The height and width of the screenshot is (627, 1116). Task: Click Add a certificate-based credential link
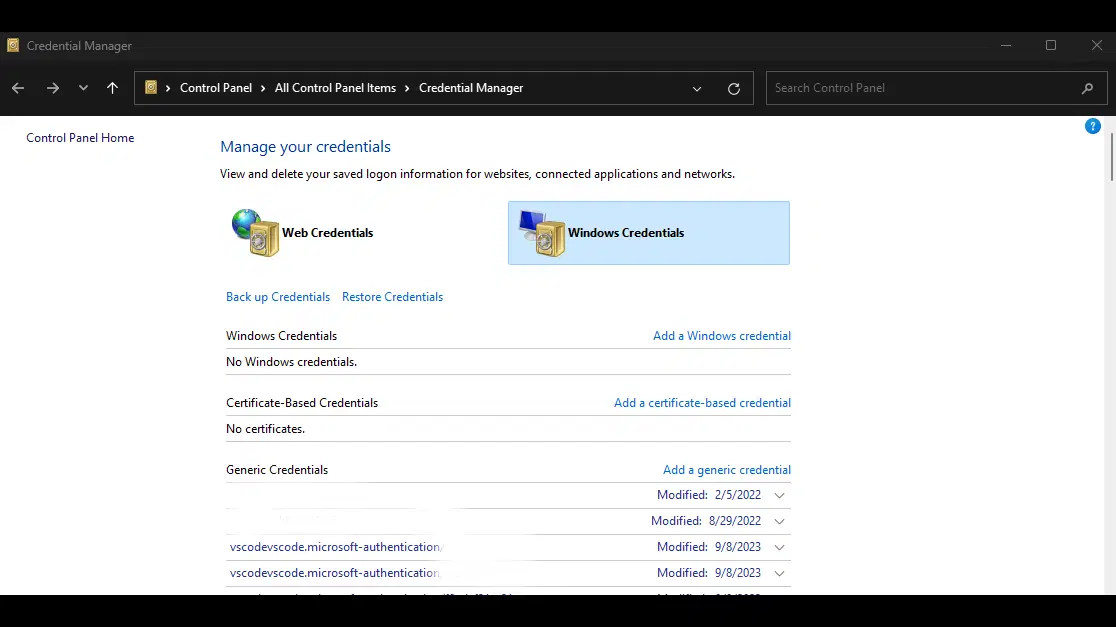tap(702, 403)
